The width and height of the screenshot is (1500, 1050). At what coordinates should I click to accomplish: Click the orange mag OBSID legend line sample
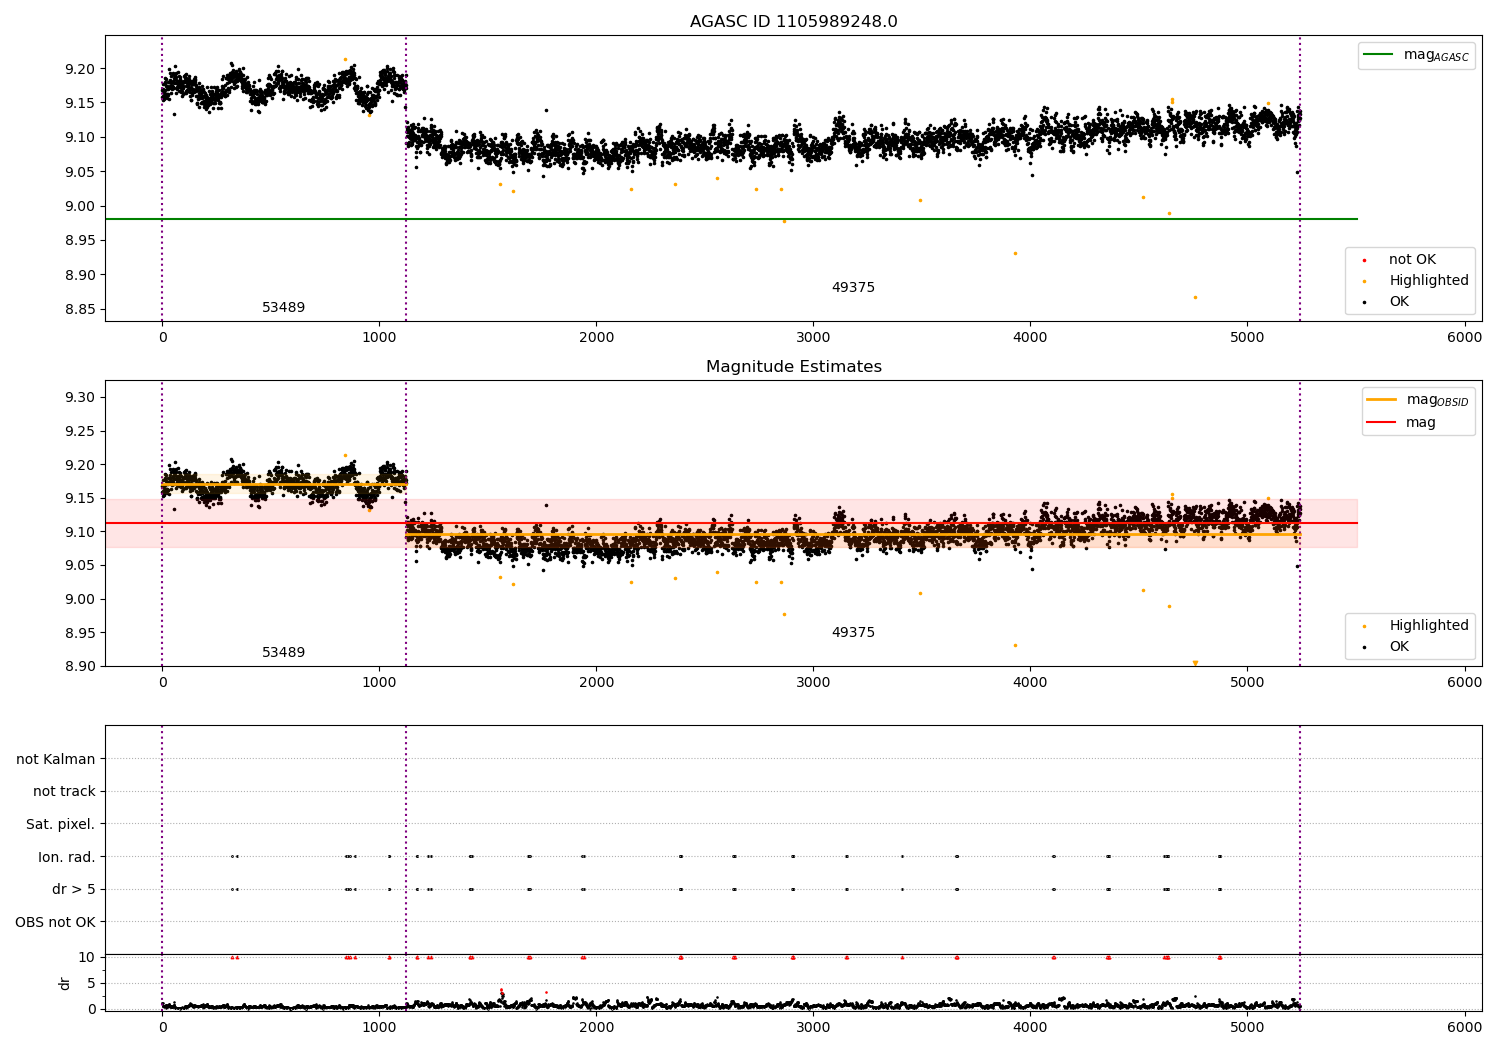pyautogui.click(x=1381, y=400)
